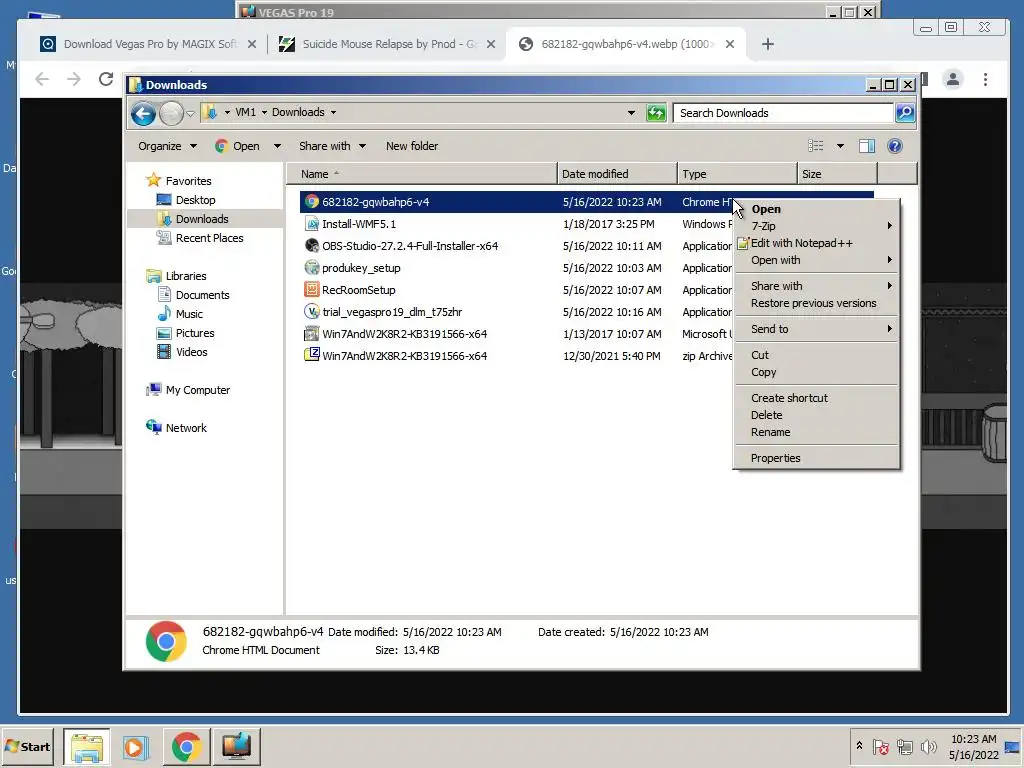The height and width of the screenshot is (768, 1024).
Task: Click the Search Downloads input field
Action: pyautogui.click(x=783, y=113)
